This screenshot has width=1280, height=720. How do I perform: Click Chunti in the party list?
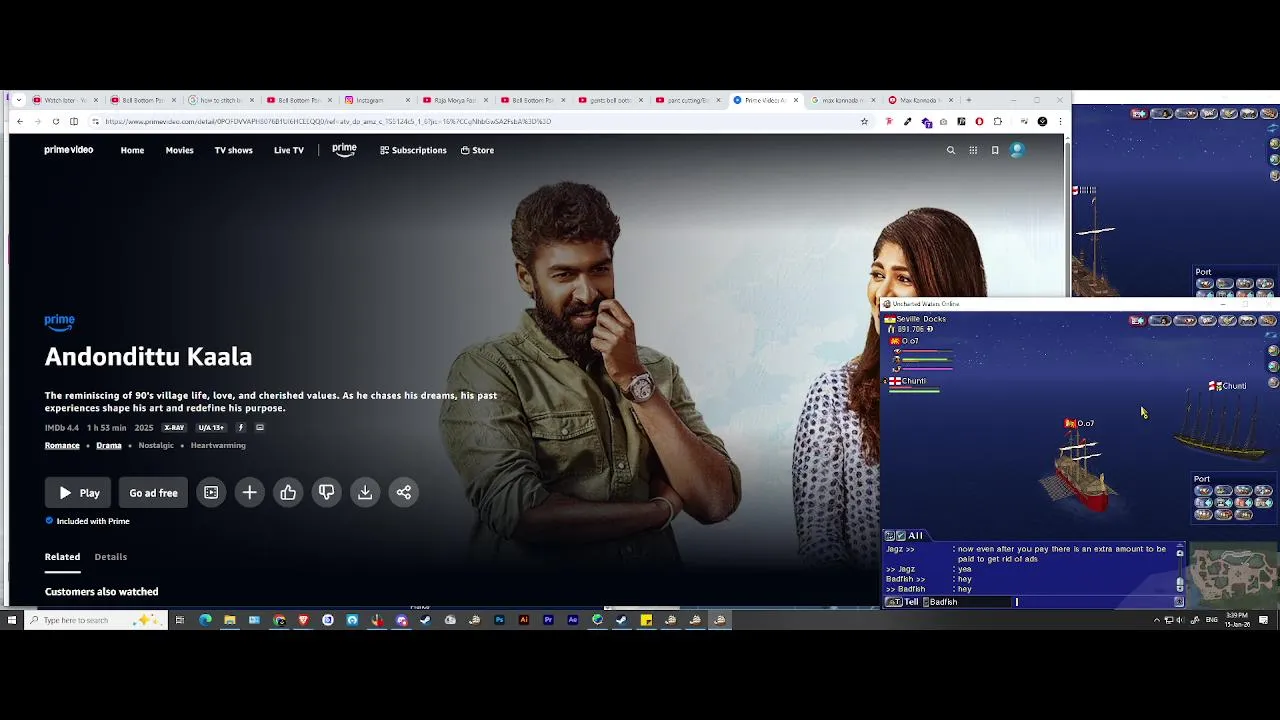pos(913,381)
